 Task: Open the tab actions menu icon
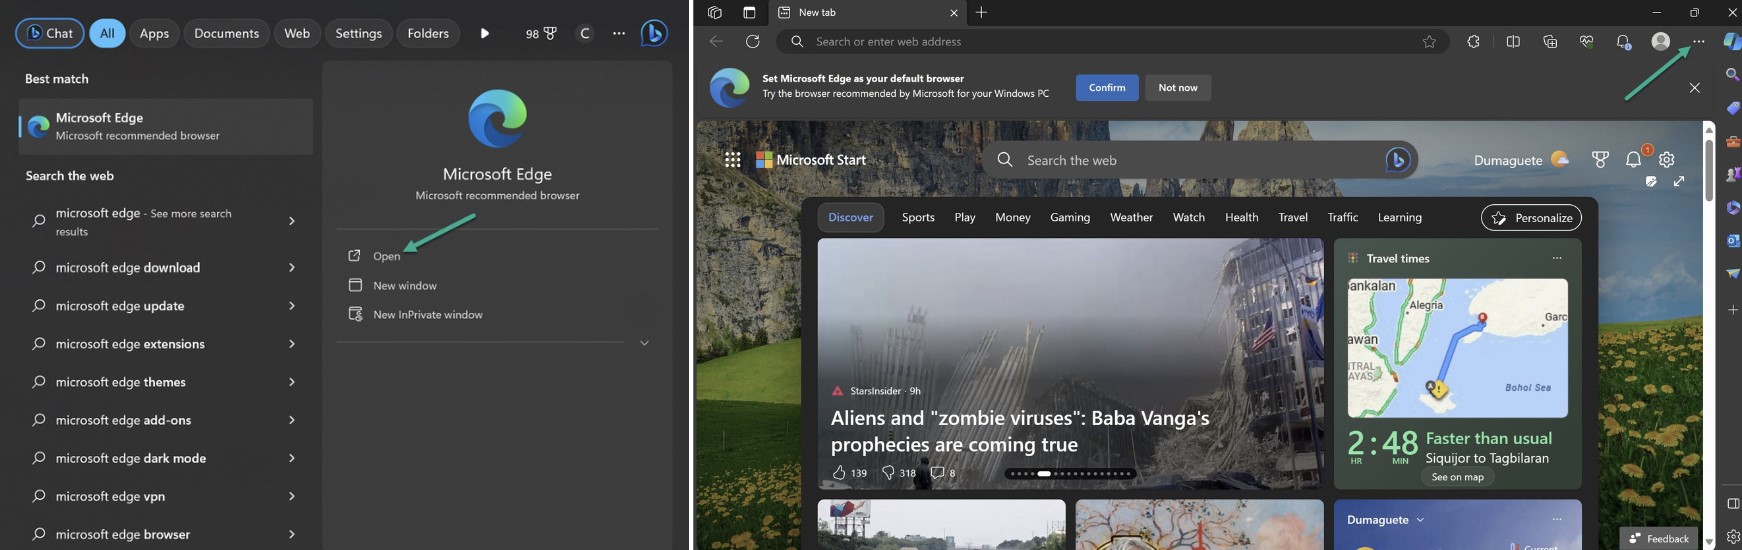pos(749,12)
